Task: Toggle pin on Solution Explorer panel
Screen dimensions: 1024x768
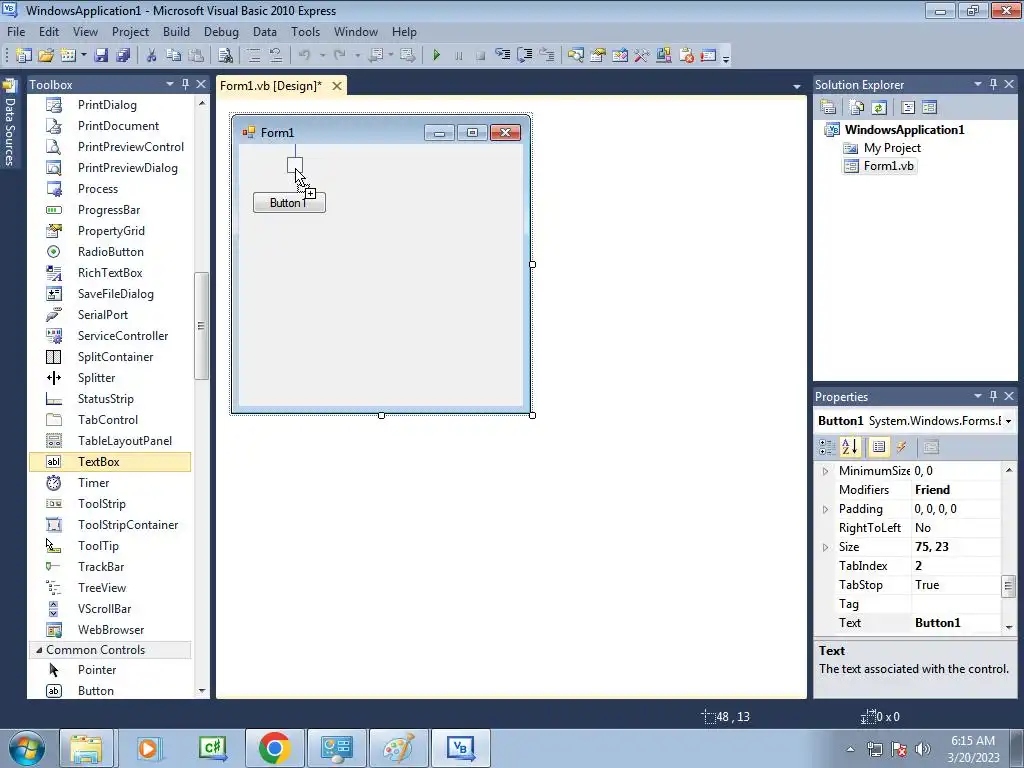Action: [993, 84]
